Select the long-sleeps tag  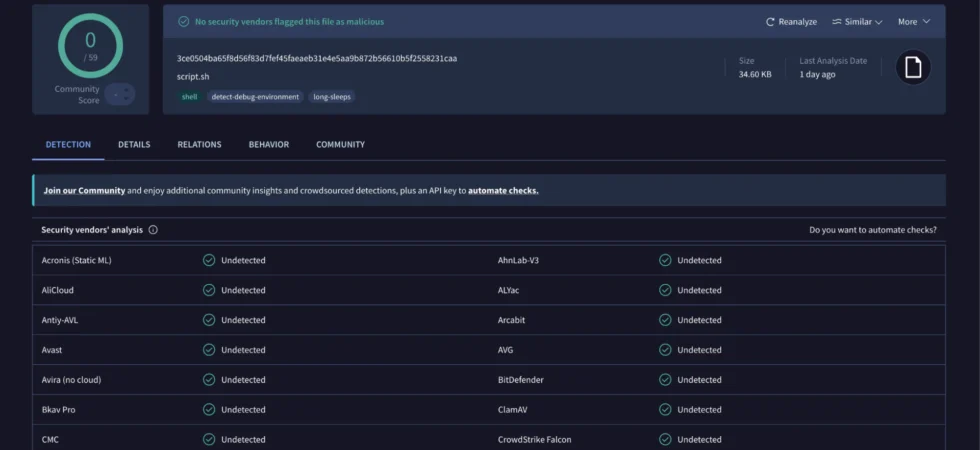(332, 97)
